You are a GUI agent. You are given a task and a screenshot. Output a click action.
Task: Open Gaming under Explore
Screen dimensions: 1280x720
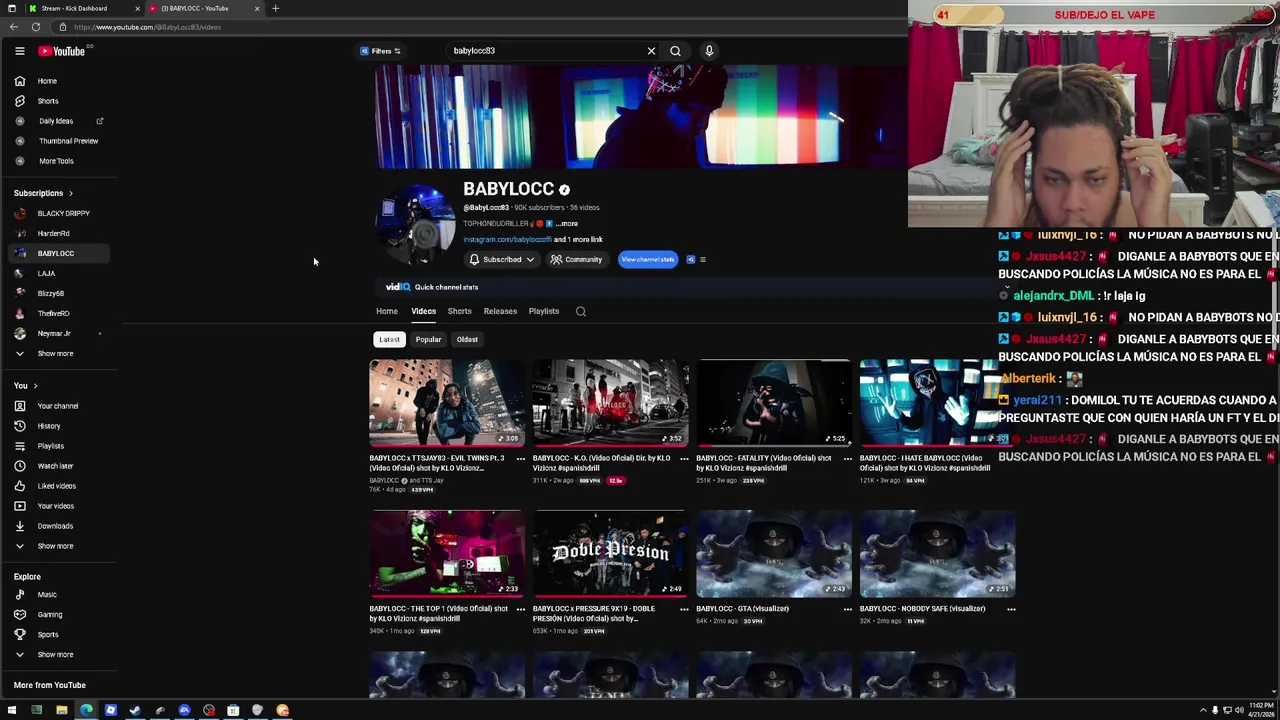60,615
